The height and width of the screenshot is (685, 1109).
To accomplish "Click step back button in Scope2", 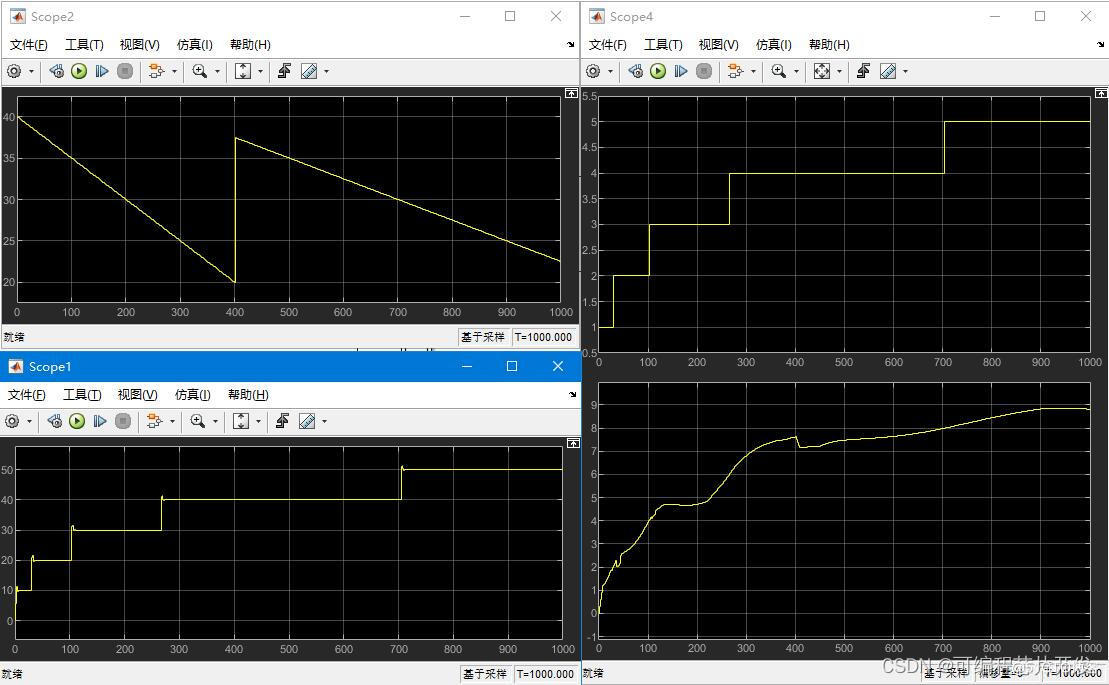I will click(57, 71).
